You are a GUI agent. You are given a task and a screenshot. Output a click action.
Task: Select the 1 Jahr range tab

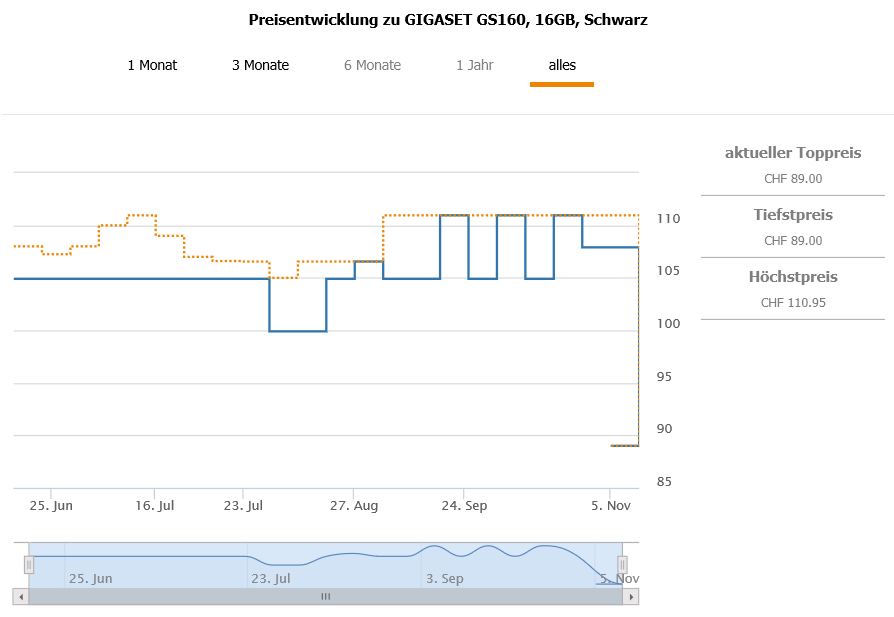(x=474, y=66)
